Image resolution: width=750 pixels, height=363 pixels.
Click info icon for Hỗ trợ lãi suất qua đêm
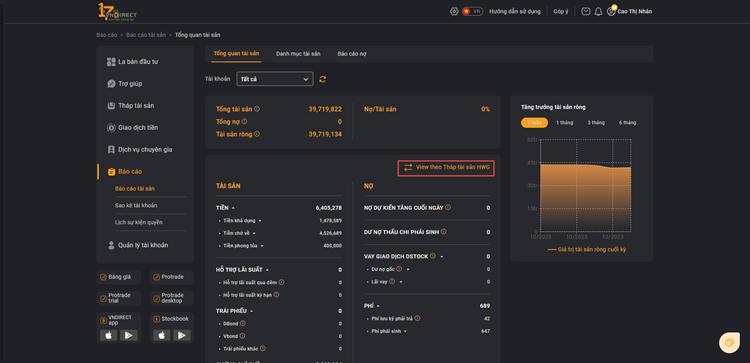[281, 282]
